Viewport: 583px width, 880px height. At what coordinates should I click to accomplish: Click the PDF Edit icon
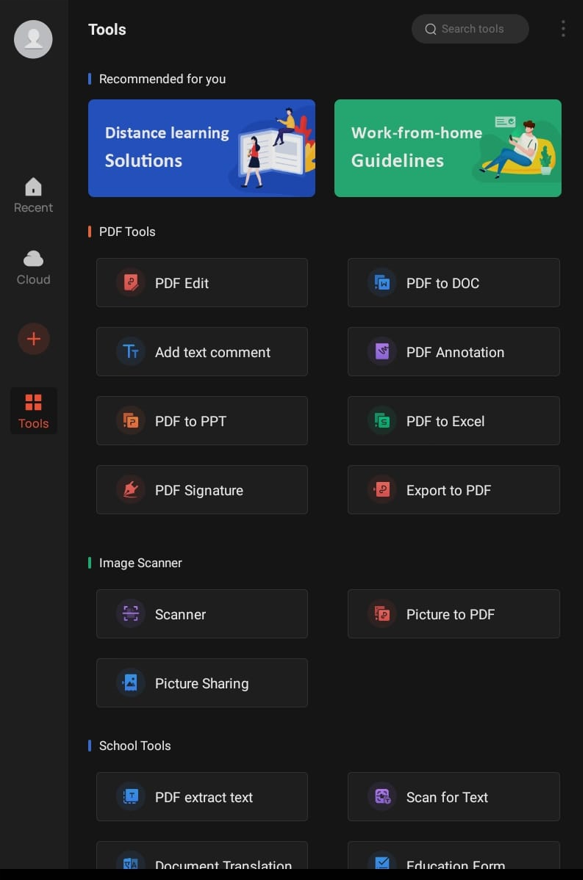(131, 282)
